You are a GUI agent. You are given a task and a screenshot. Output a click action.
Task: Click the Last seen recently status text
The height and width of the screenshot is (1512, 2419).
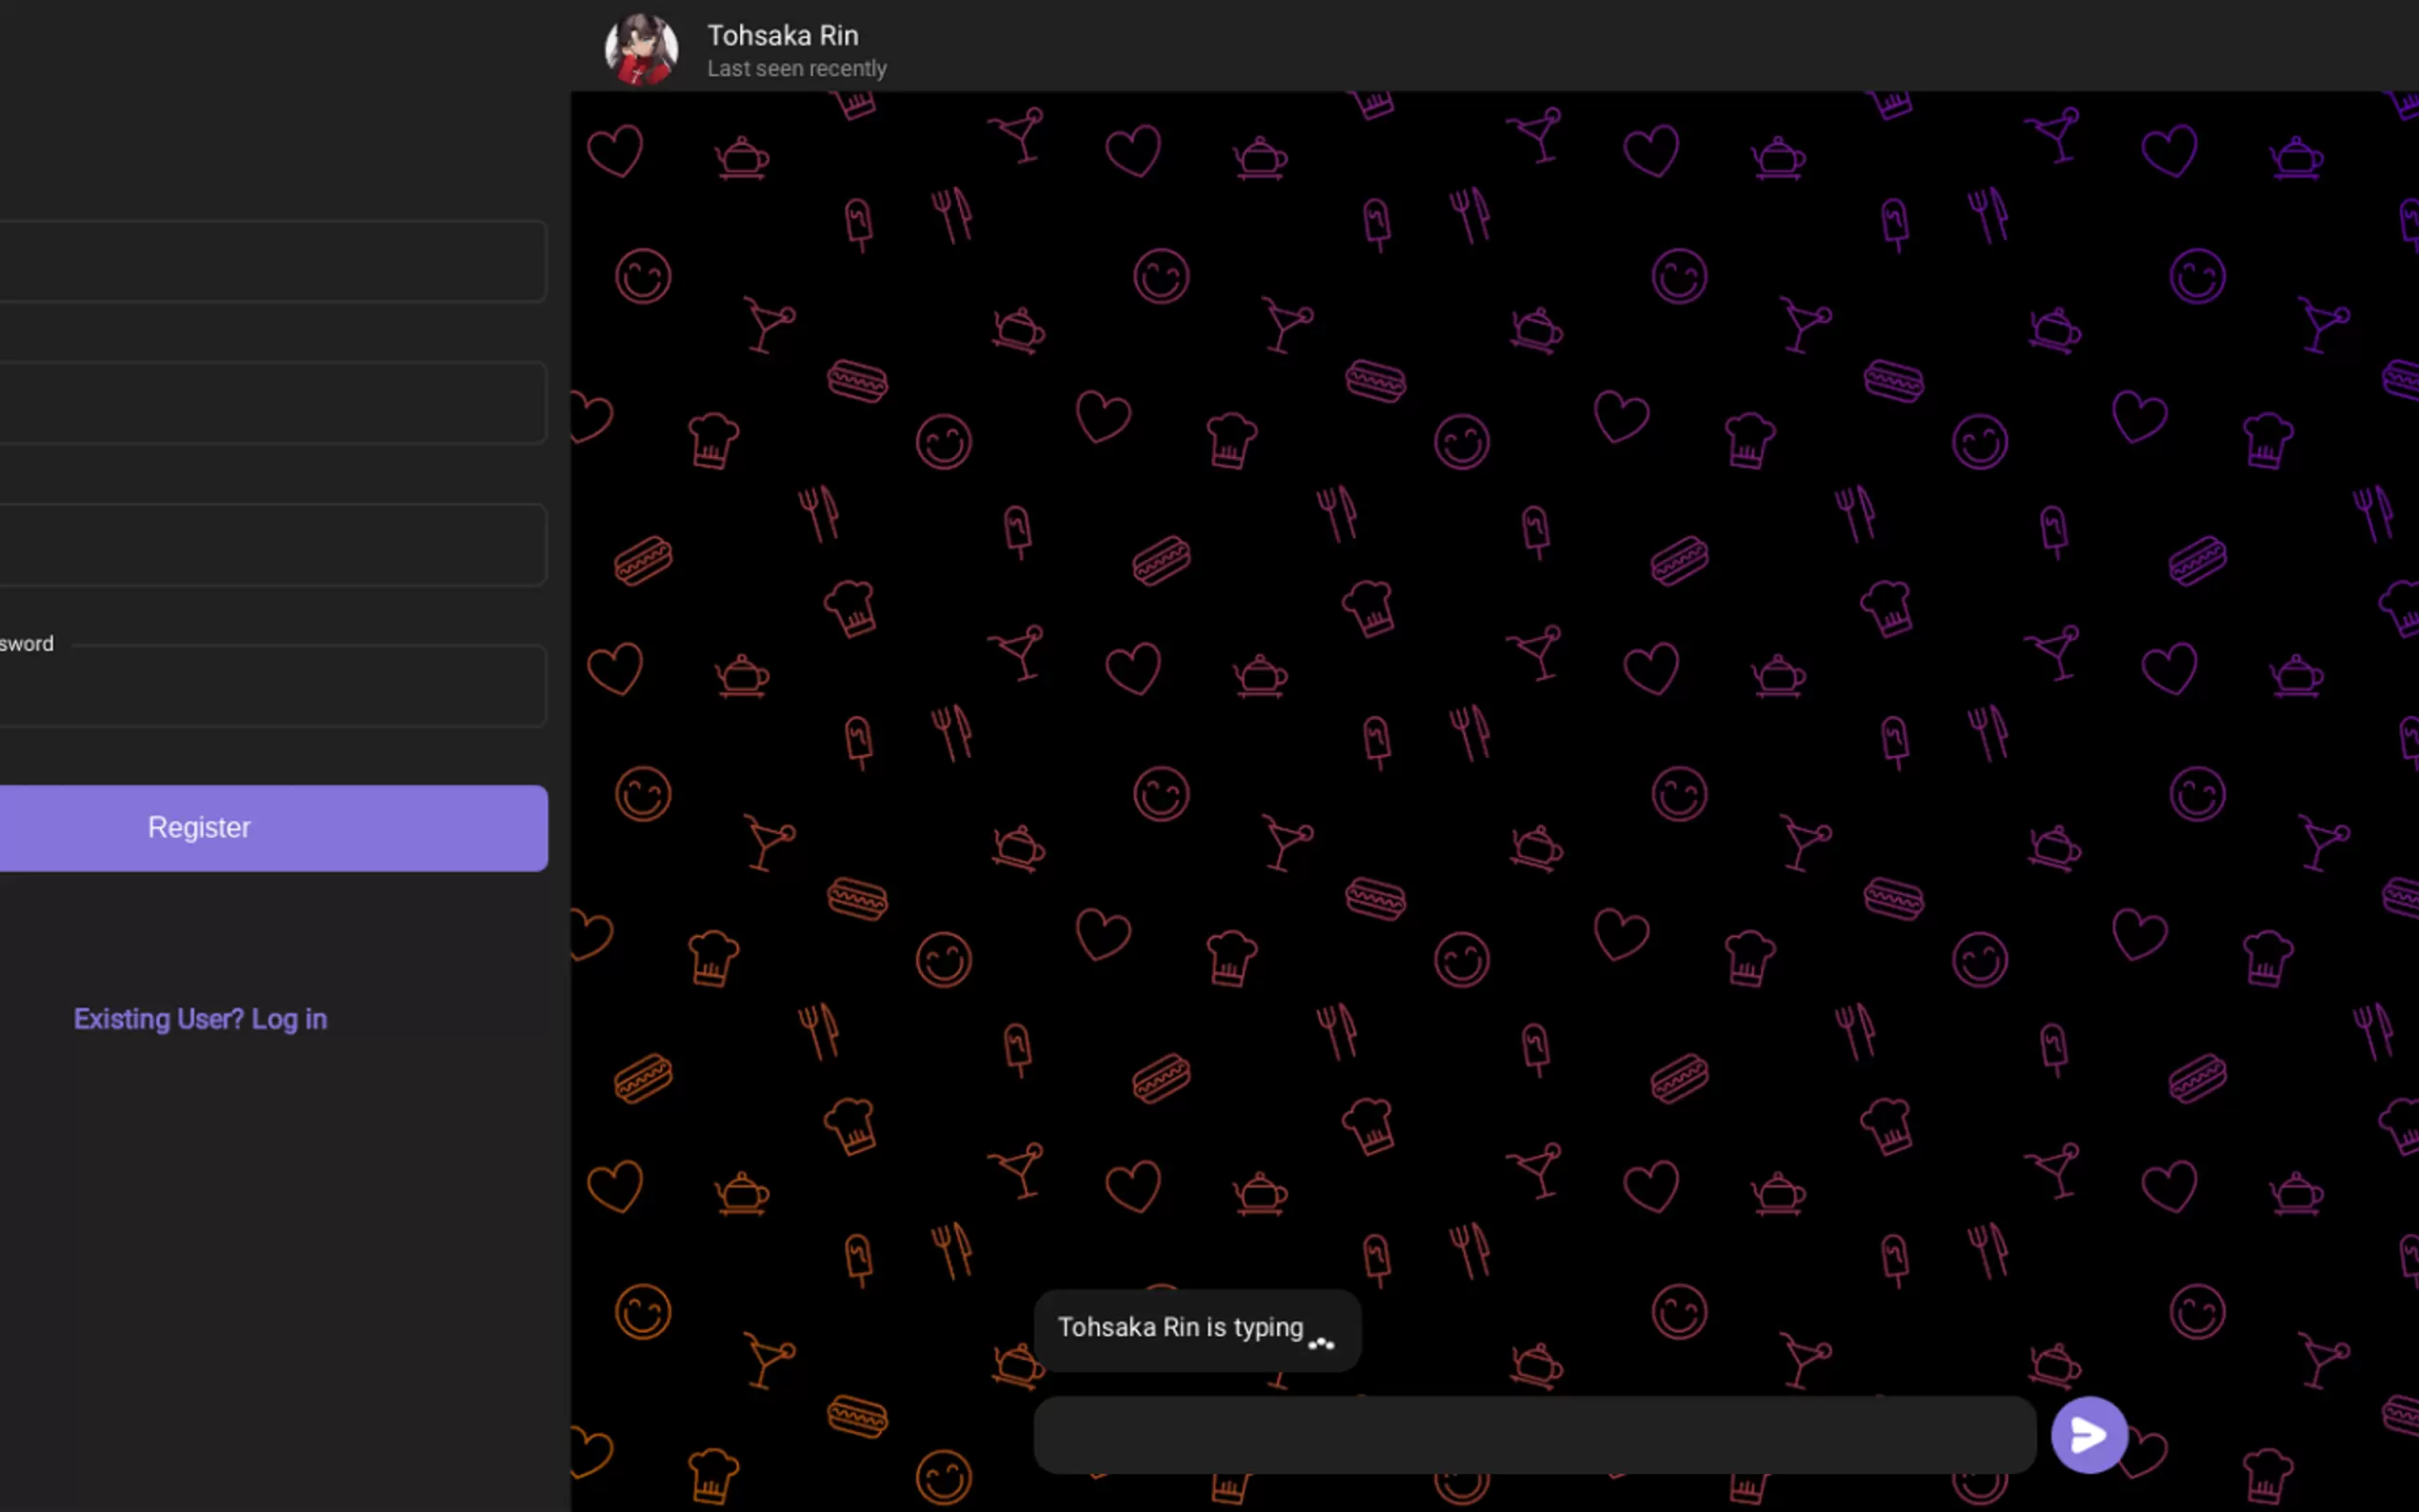(x=796, y=69)
